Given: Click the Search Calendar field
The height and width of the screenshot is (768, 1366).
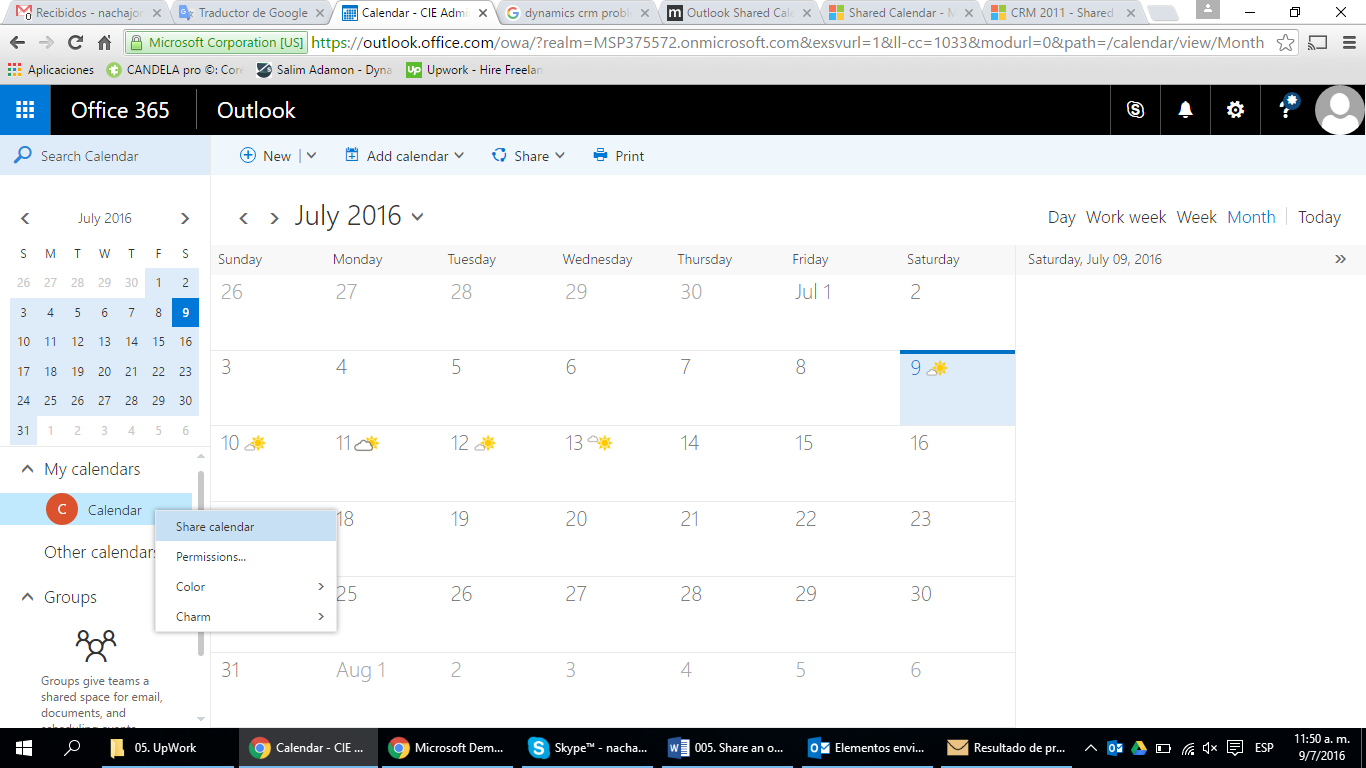Looking at the screenshot, I should tap(105, 156).
